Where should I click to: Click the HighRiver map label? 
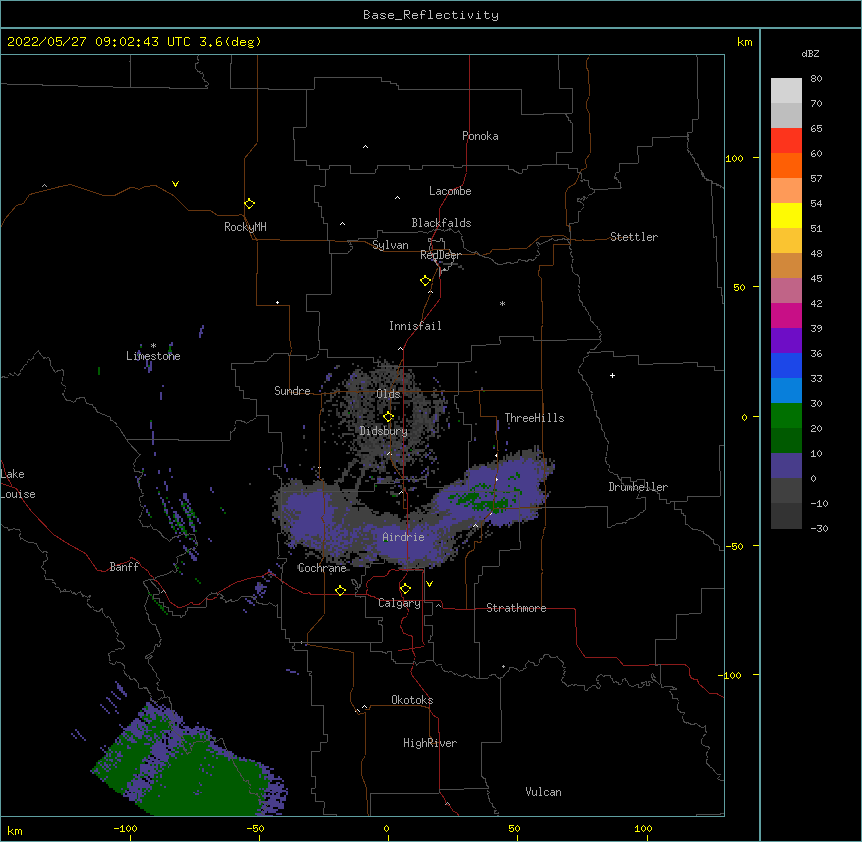point(430,743)
